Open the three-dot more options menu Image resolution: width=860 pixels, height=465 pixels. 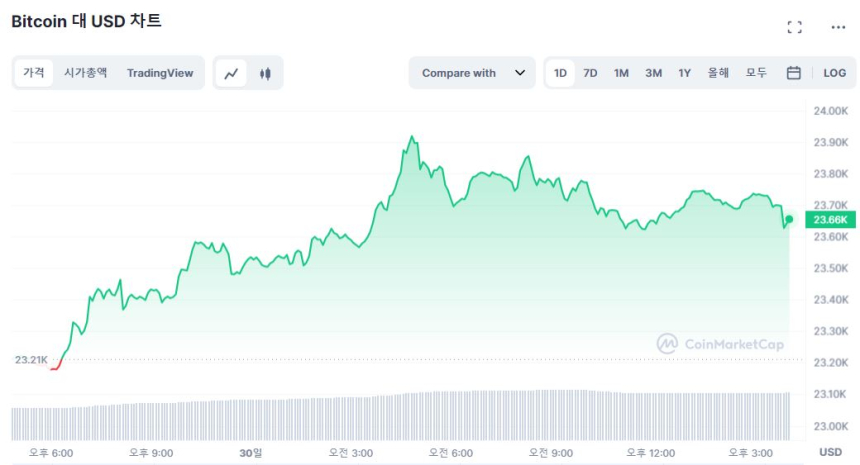click(838, 27)
